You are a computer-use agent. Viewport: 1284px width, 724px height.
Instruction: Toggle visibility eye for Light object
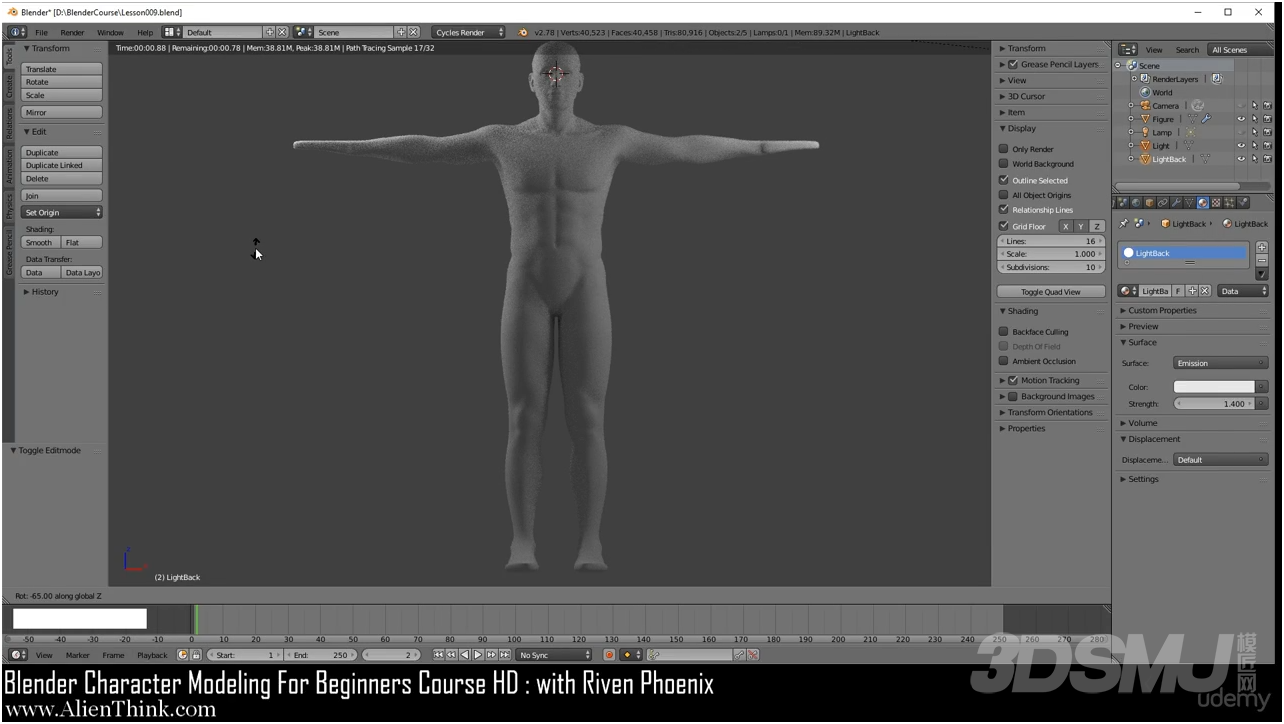coord(1241,146)
